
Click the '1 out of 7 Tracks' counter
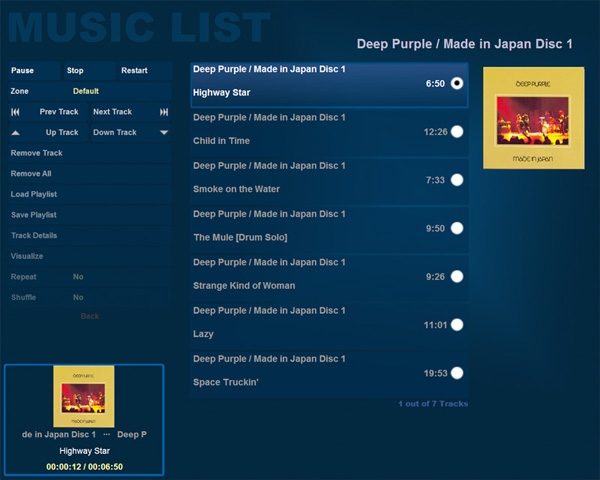click(x=433, y=404)
